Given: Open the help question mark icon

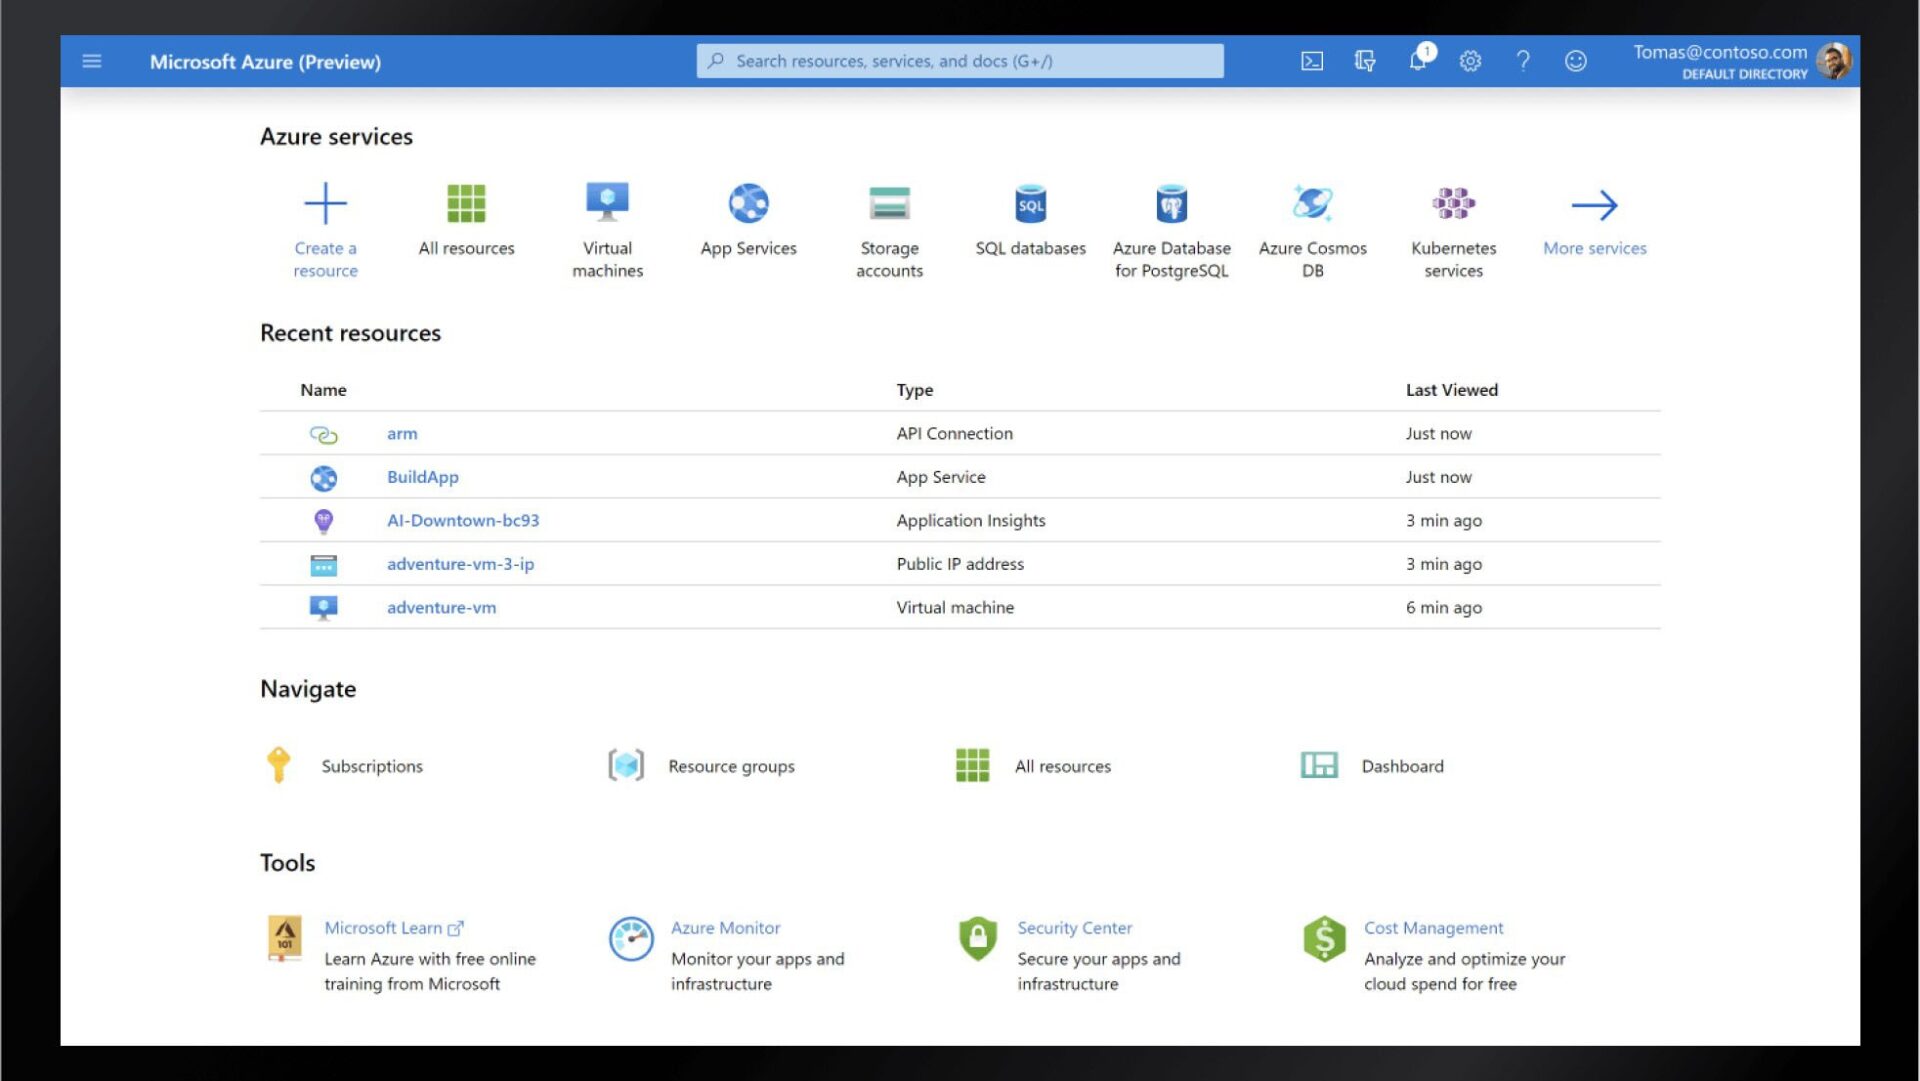Looking at the screenshot, I should pyautogui.click(x=1523, y=61).
